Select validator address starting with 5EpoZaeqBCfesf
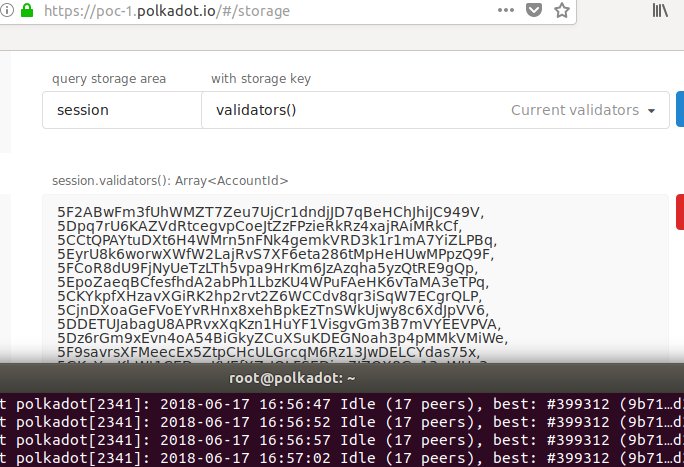Viewport: 684px width, 467px height. click(x=273, y=282)
